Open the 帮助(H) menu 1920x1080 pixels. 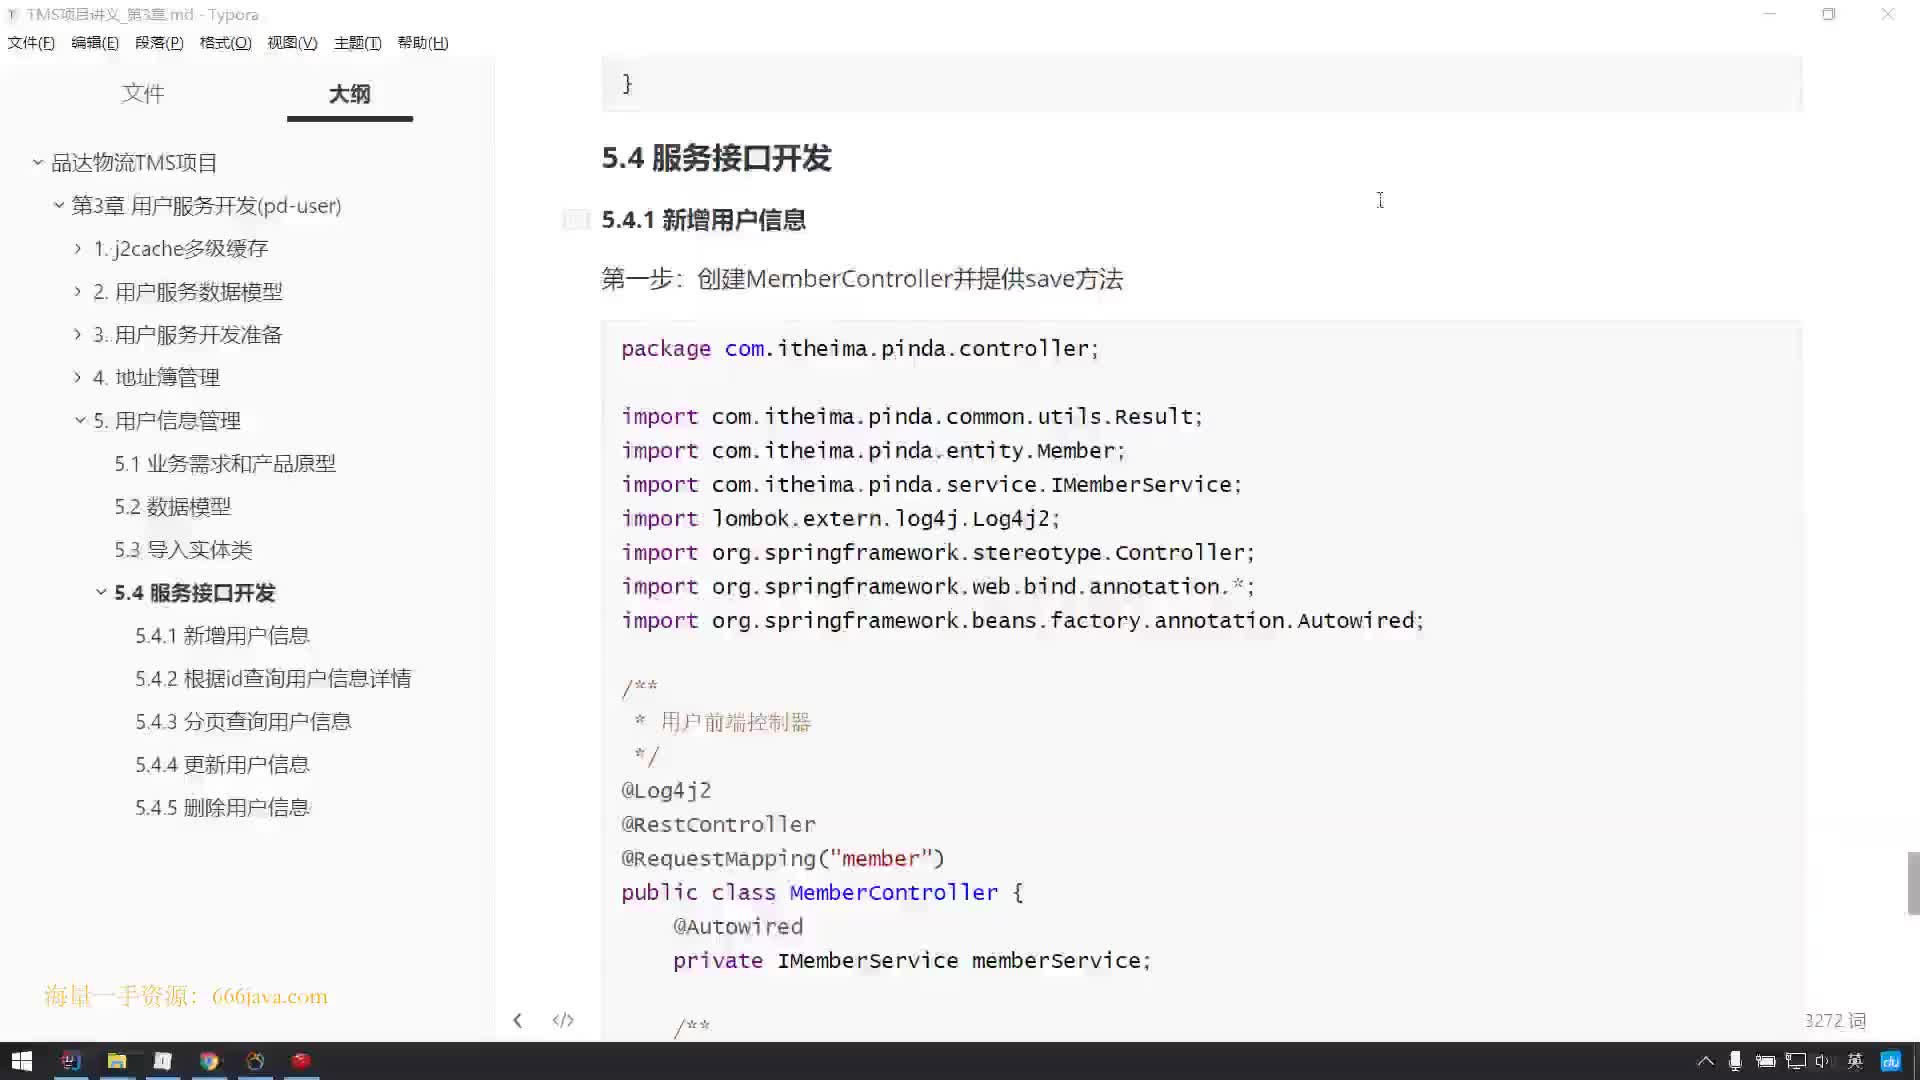coord(423,43)
